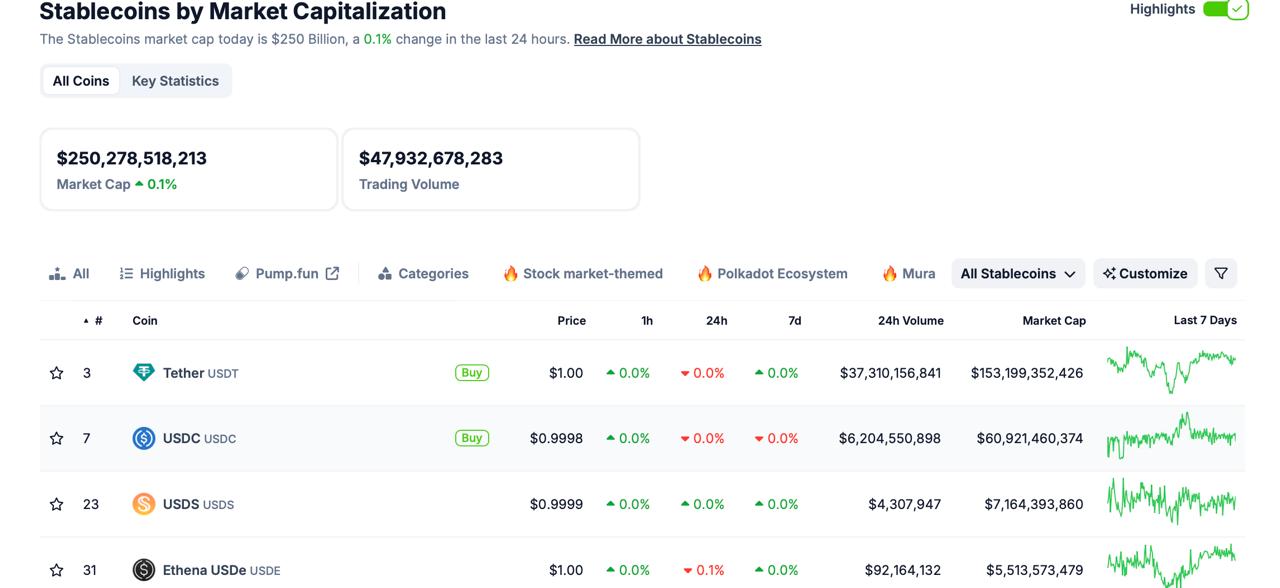Select the Highlights filter tab
1280x588 pixels.
tap(162, 274)
